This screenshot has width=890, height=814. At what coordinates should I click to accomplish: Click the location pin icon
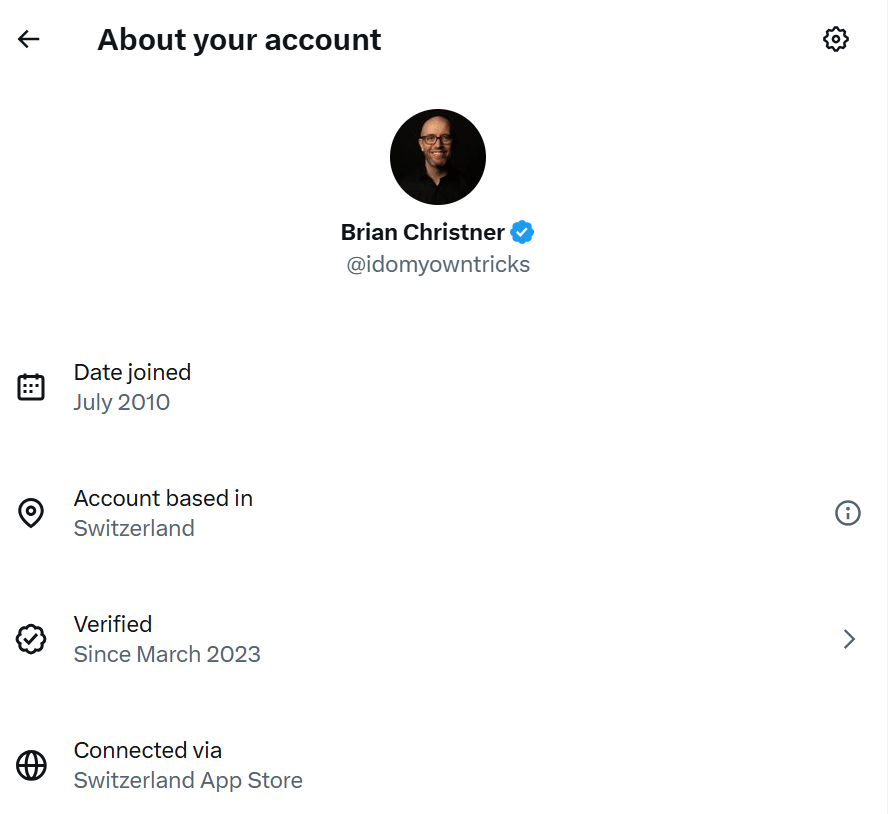31,513
